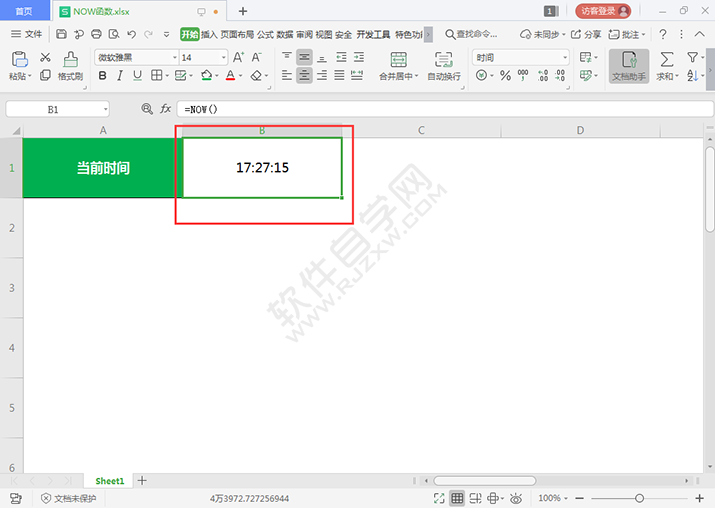Open Document Assistant (文档助手)
Viewport: 715px width, 508px height.
(x=629, y=66)
